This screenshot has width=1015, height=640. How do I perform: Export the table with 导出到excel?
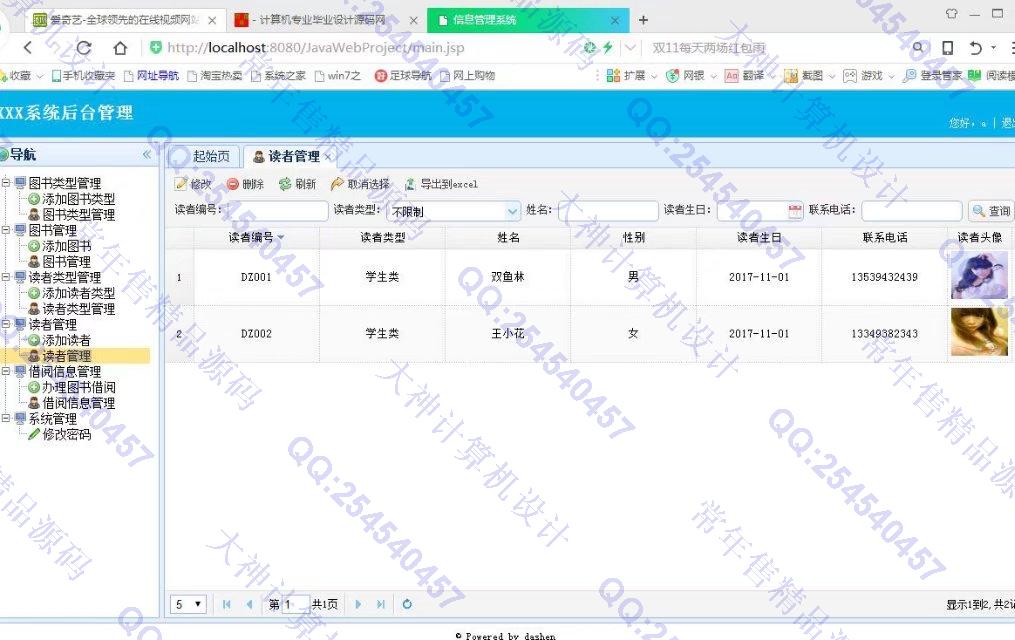(x=410, y=184)
